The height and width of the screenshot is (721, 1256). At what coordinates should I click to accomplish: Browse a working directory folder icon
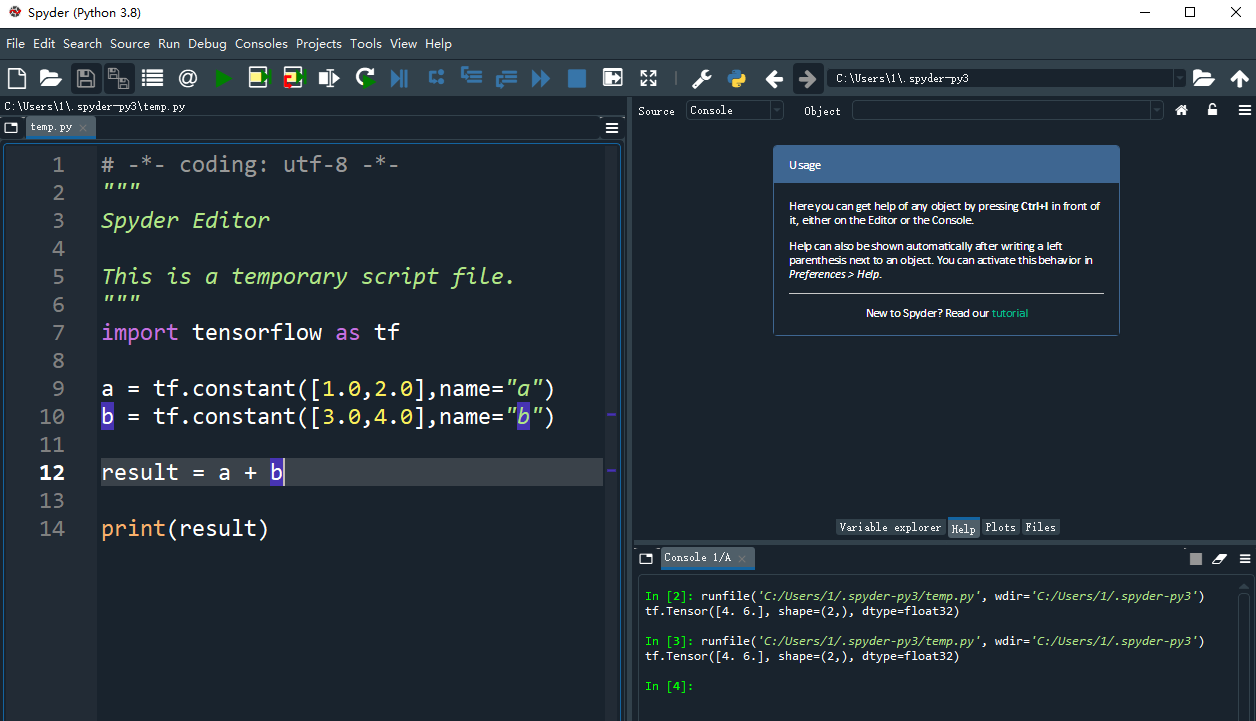tap(1203, 78)
